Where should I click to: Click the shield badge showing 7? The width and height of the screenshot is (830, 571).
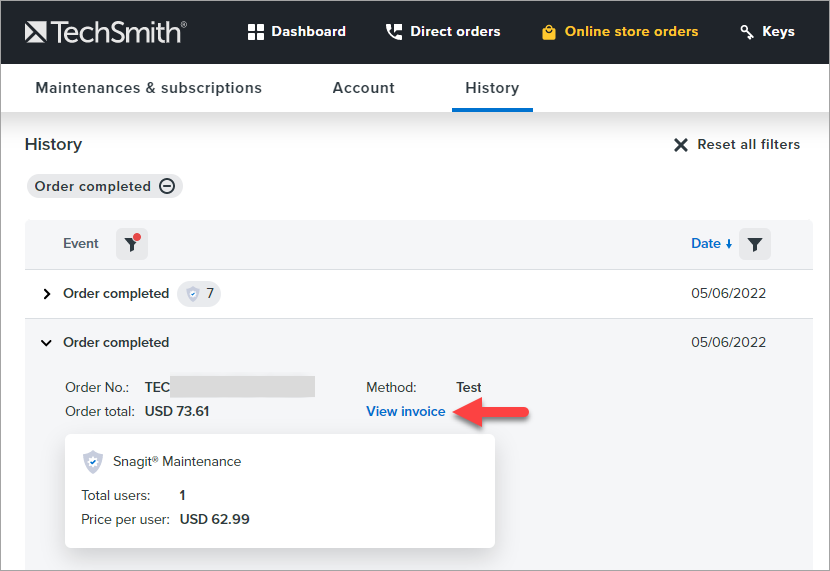(x=200, y=294)
